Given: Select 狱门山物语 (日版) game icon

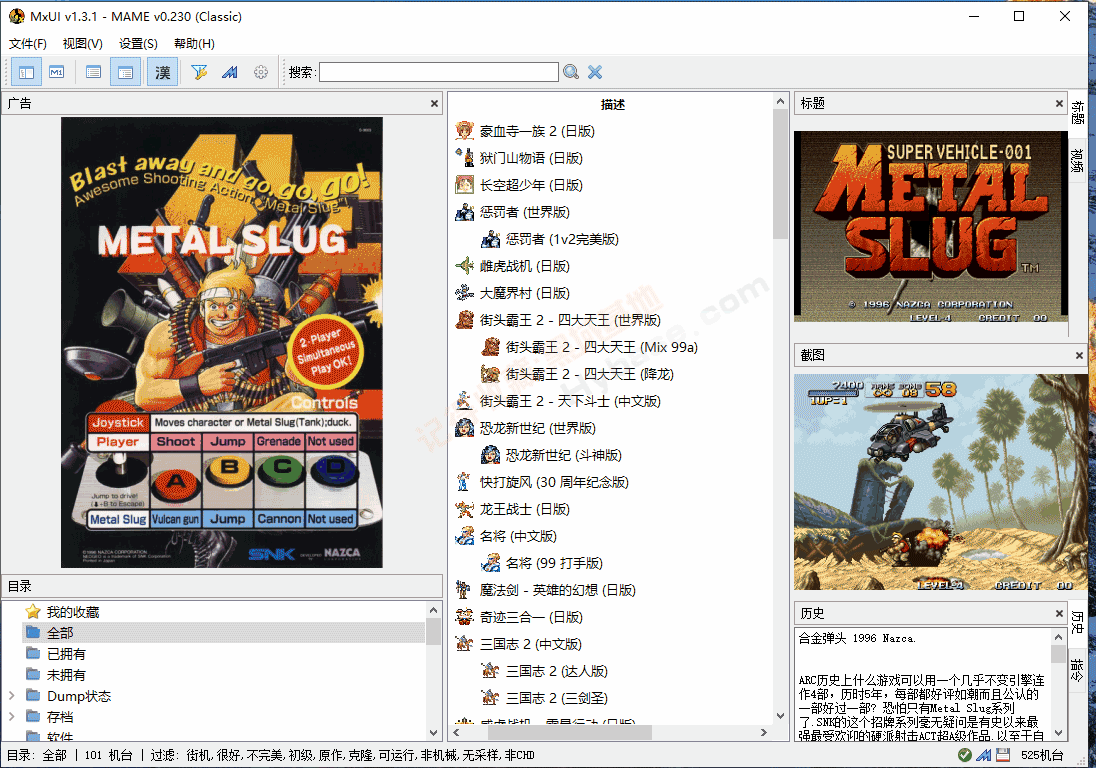Looking at the screenshot, I should pos(464,158).
